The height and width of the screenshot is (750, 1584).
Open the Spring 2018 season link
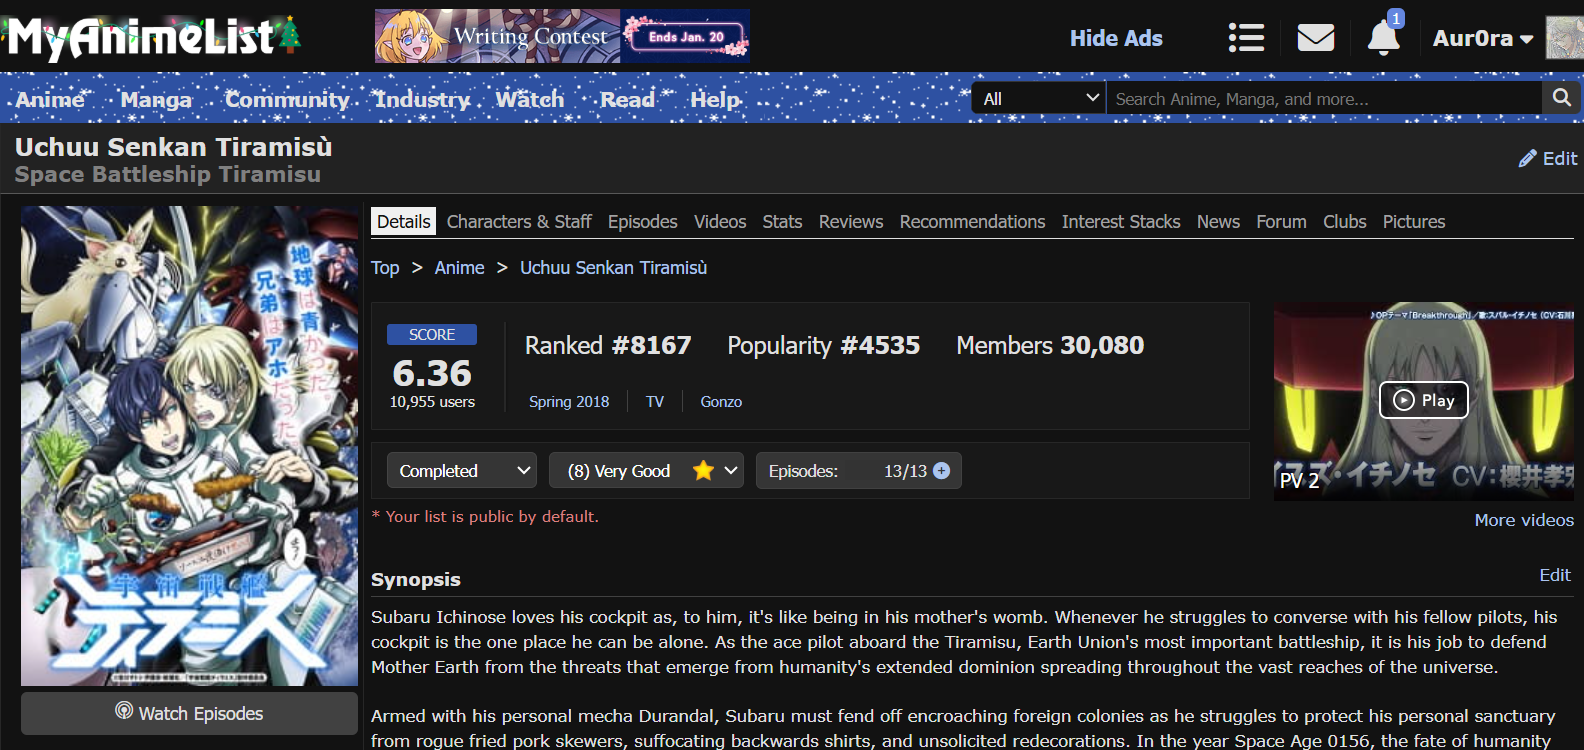569,402
